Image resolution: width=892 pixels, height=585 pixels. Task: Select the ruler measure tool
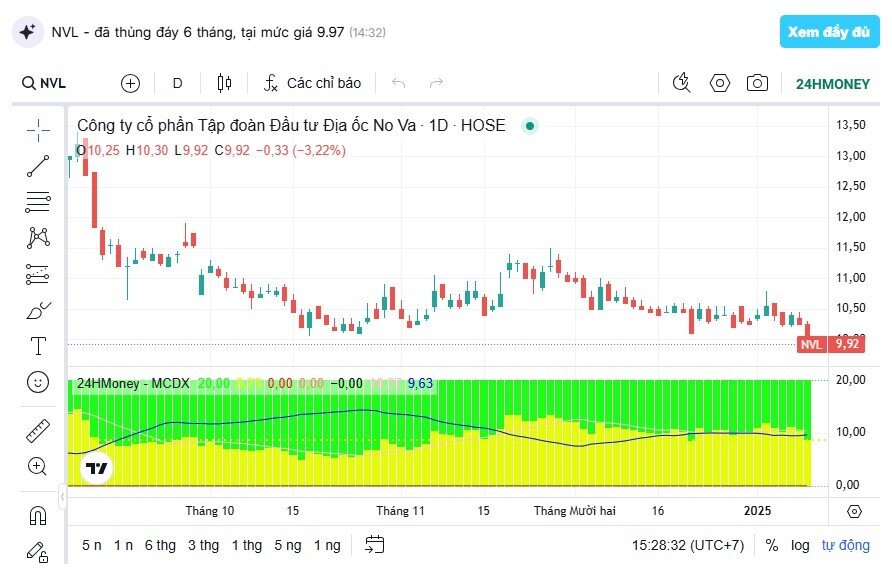pyautogui.click(x=38, y=431)
